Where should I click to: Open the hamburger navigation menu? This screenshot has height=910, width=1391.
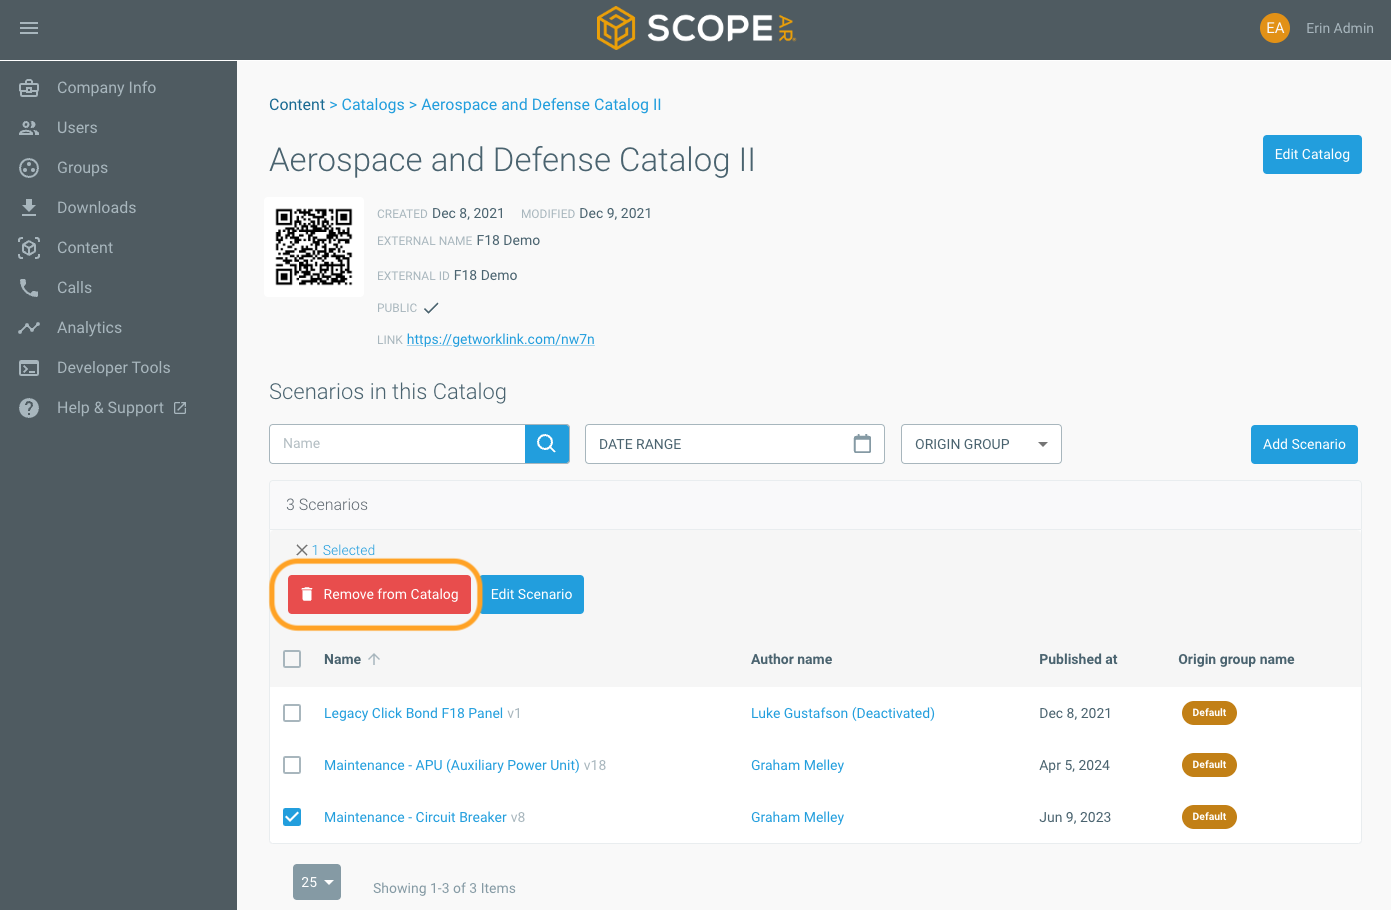[29, 28]
